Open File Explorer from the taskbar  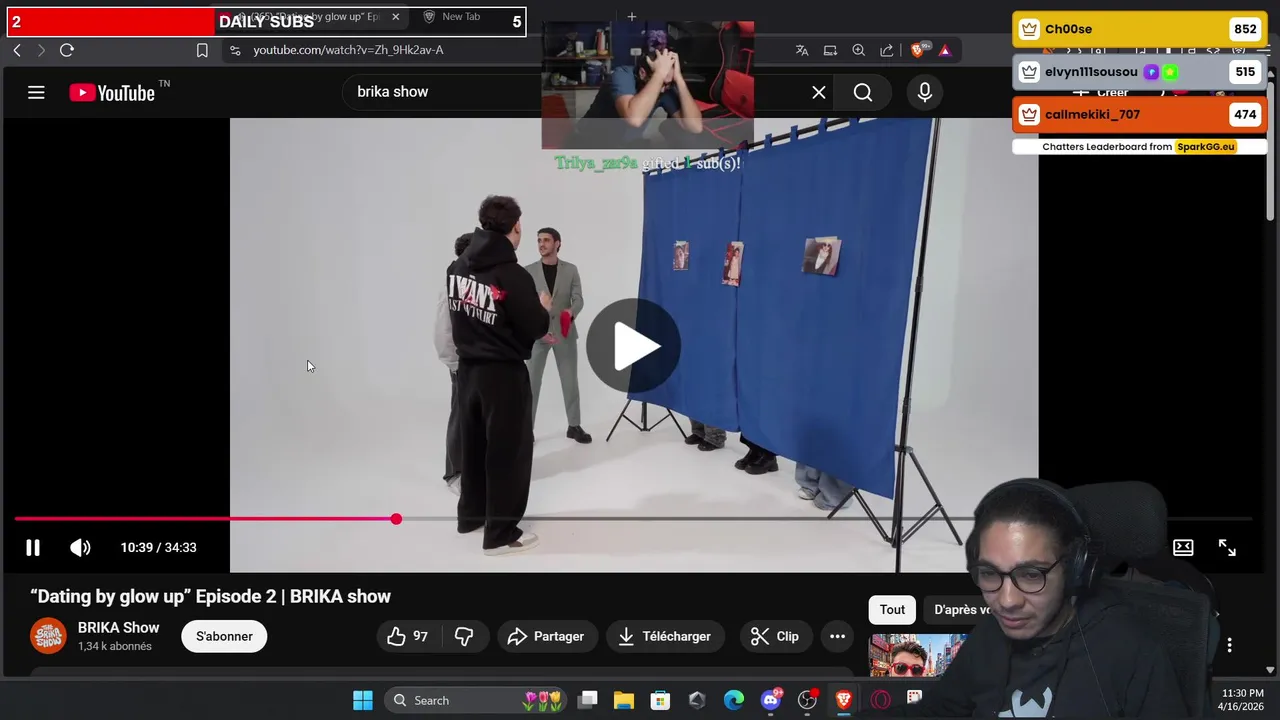(624, 701)
